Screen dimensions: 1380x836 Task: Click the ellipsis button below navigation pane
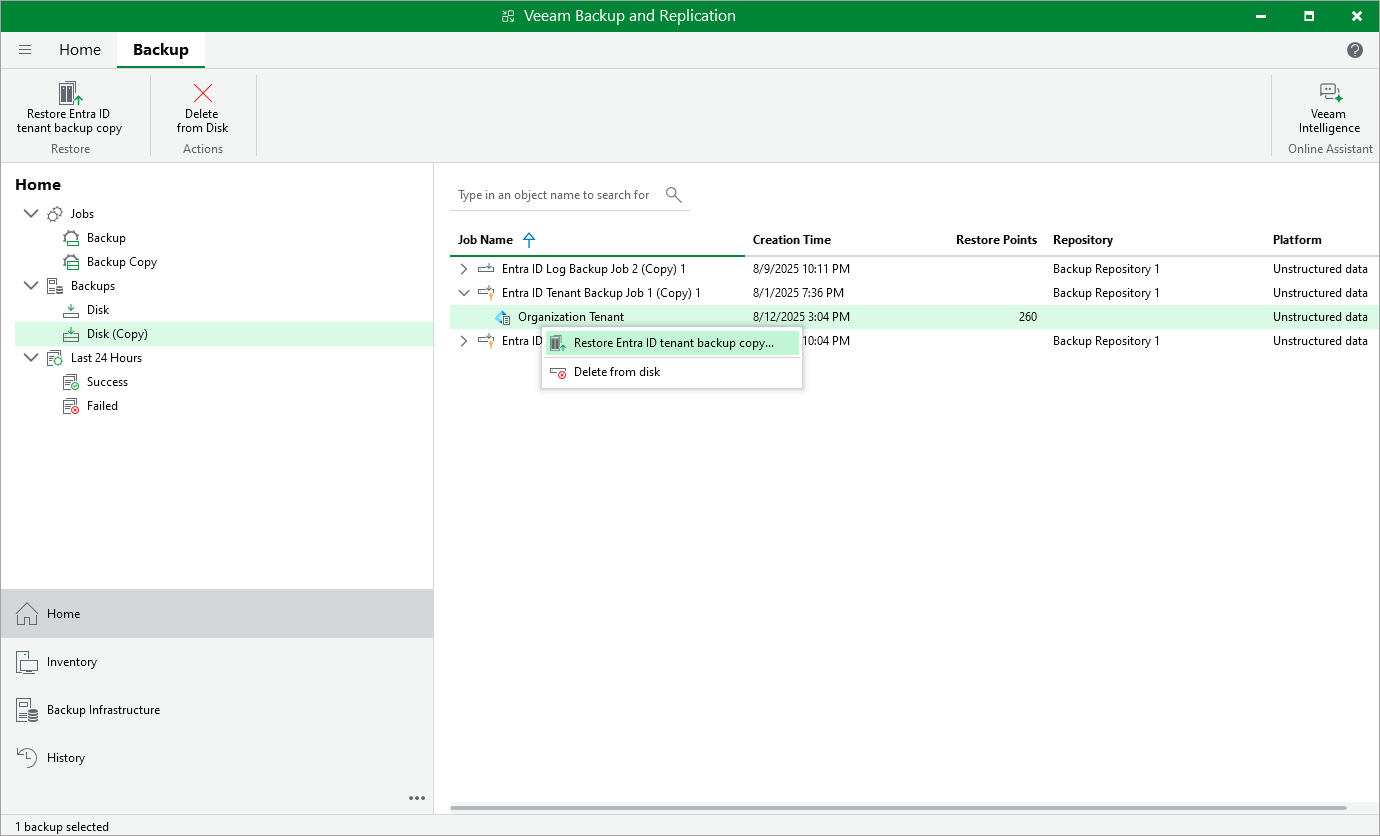[x=417, y=798]
